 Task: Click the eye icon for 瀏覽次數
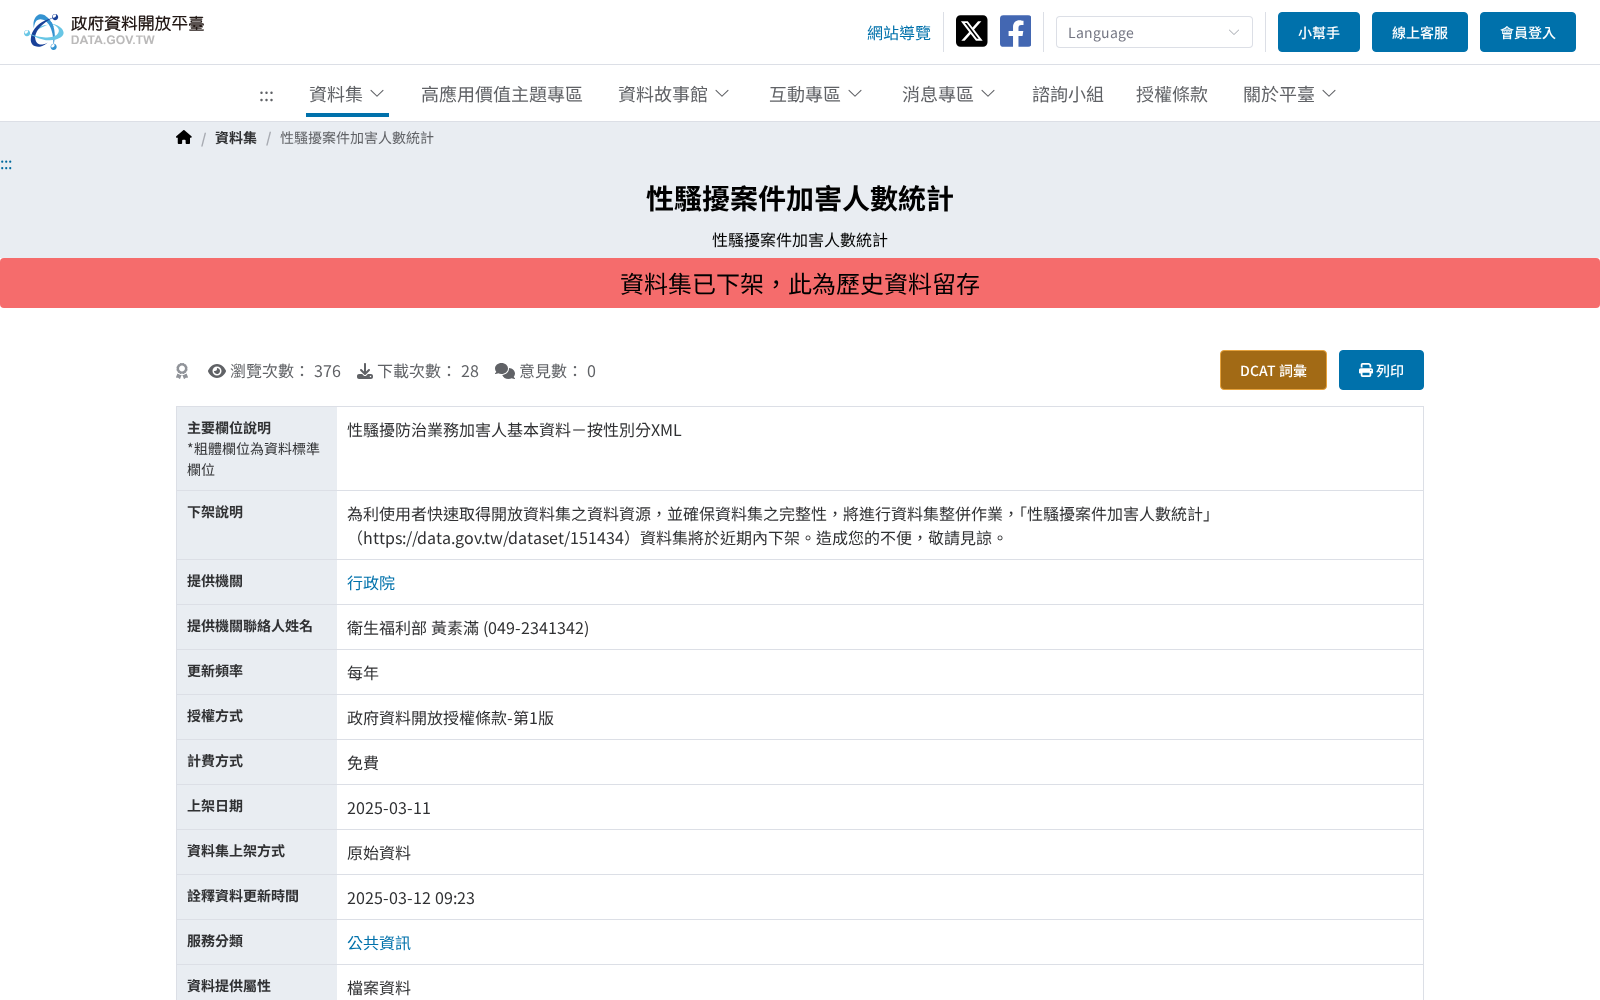(216, 371)
